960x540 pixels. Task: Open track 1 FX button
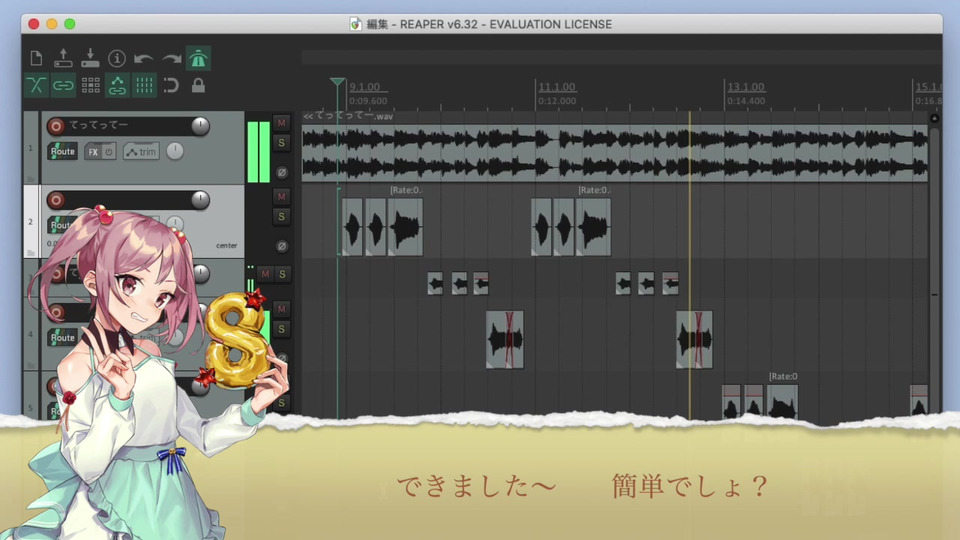pyautogui.click(x=92, y=151)
